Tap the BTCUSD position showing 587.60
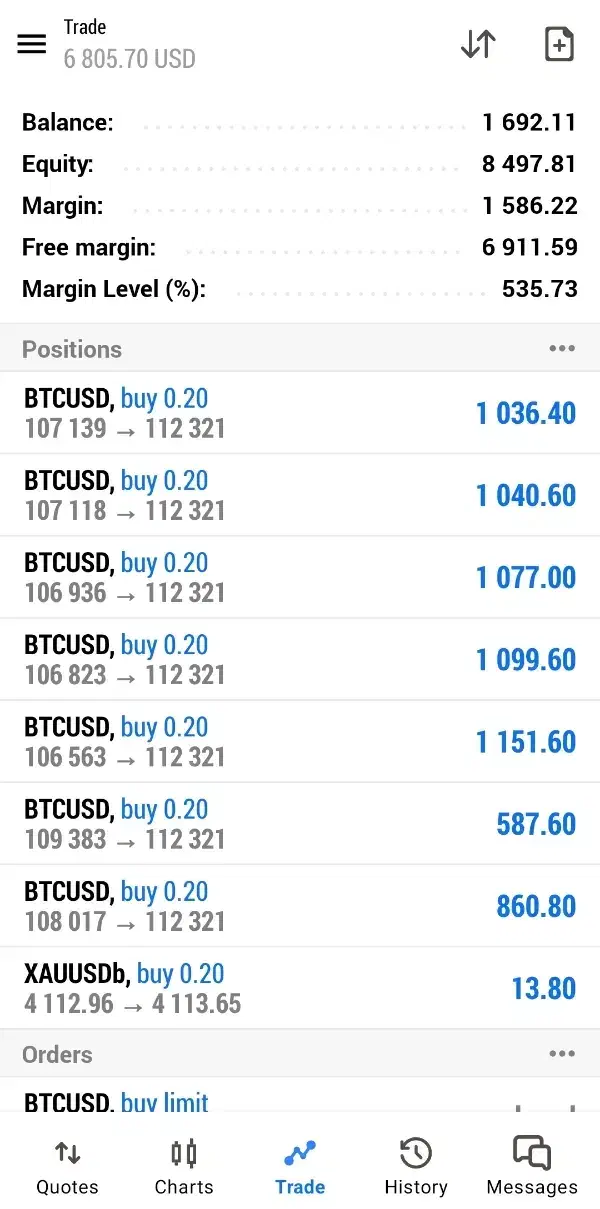This screenshot has height=1209, width=600. point(300,823)
